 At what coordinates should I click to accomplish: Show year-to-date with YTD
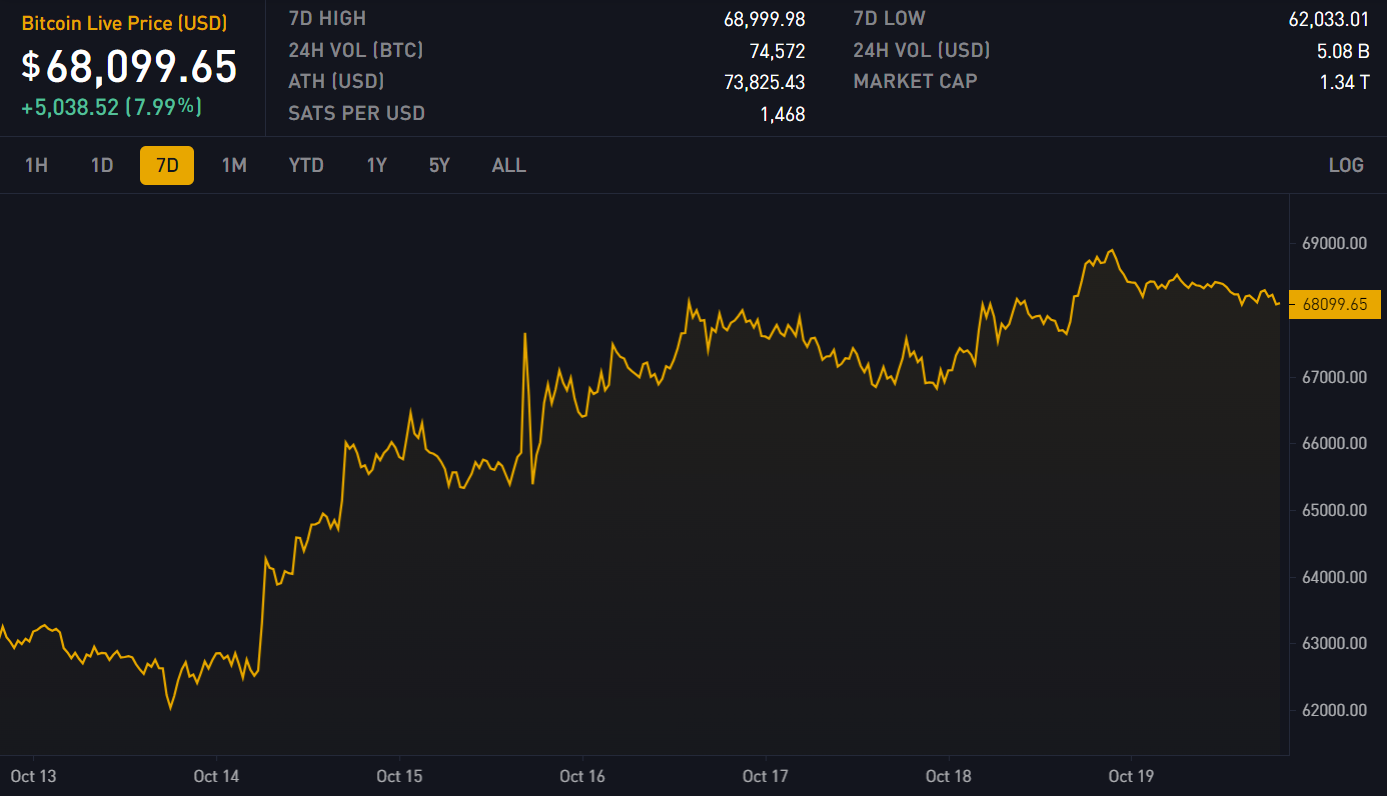pos(306,165)
